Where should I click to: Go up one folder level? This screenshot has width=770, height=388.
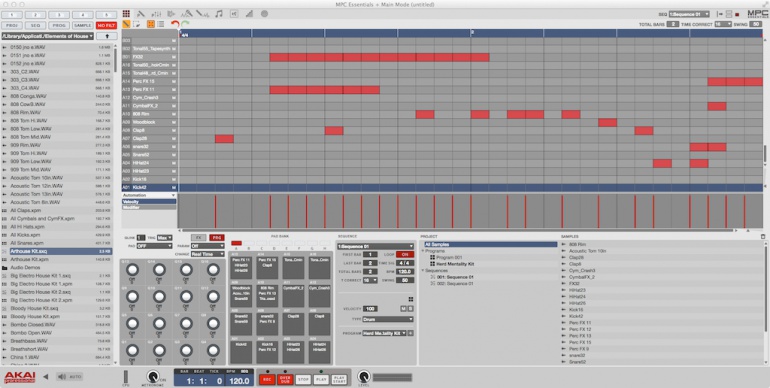click(107, 36)
